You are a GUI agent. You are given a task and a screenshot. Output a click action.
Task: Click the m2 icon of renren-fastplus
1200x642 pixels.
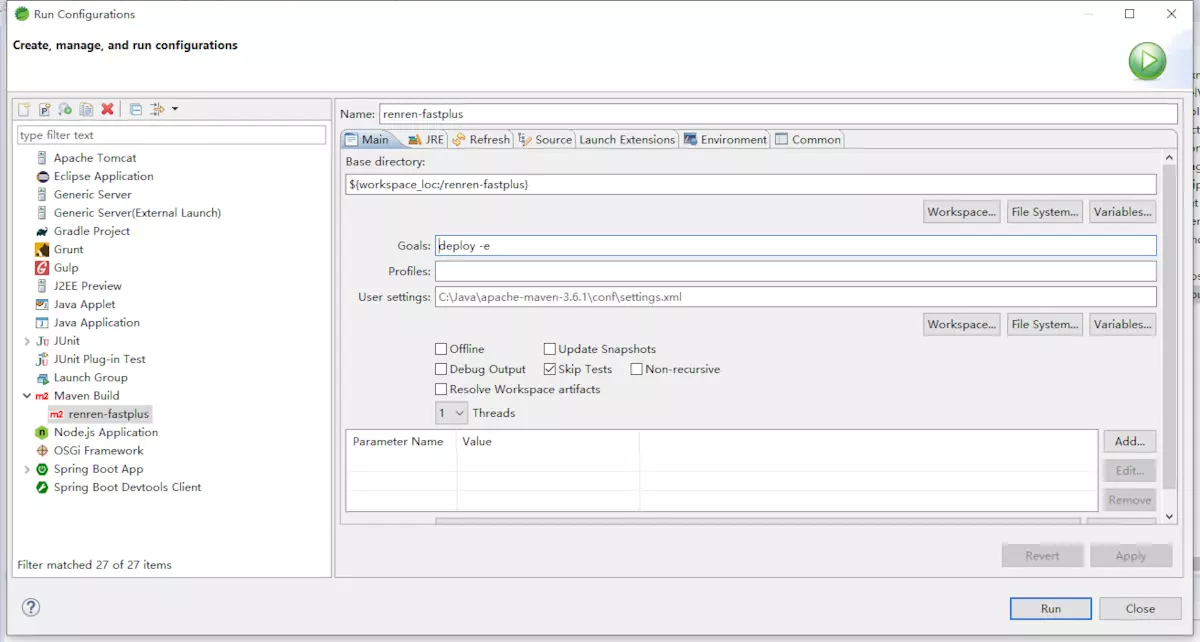click(x=56, y=414)
